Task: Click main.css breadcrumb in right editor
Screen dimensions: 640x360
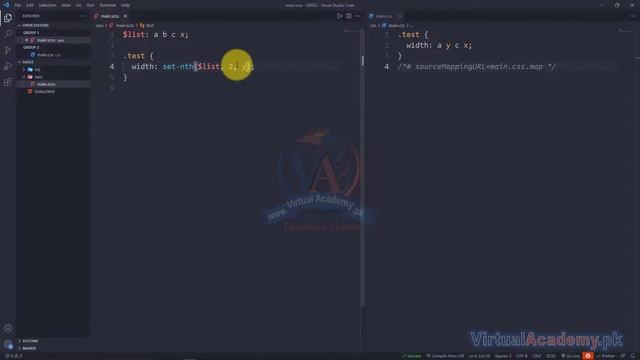Action: click(x=396, y=25)
